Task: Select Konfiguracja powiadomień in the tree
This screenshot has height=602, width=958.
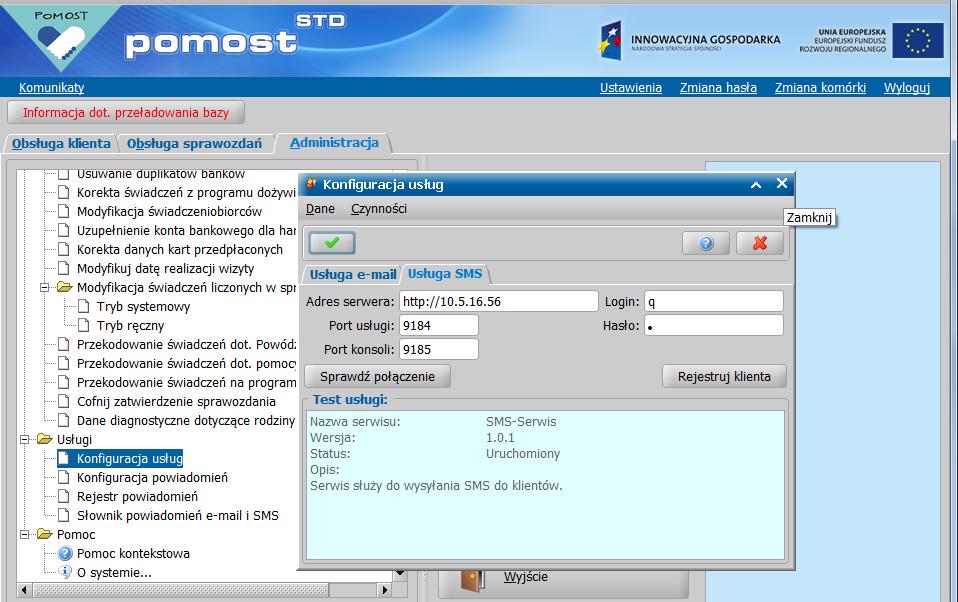Action: point(152,477)
